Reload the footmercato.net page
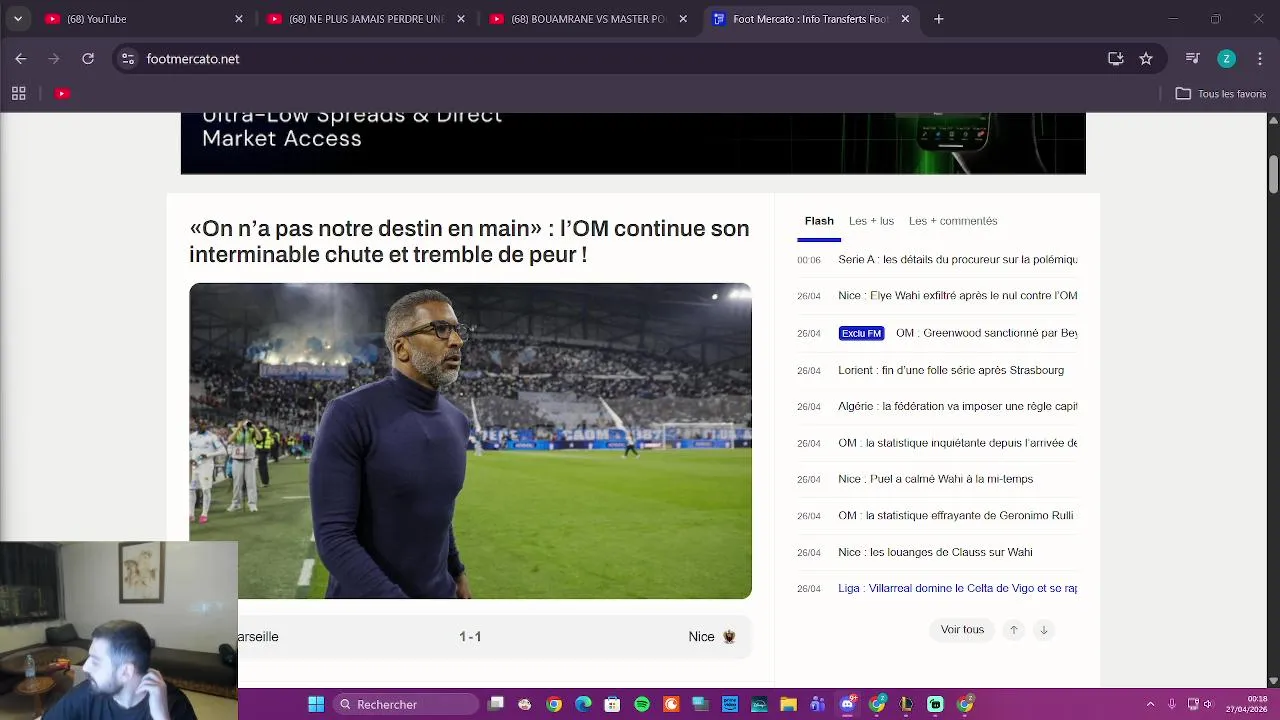Image resolution: width=1280 pixels, height=720 pixels. click(88, 59)
